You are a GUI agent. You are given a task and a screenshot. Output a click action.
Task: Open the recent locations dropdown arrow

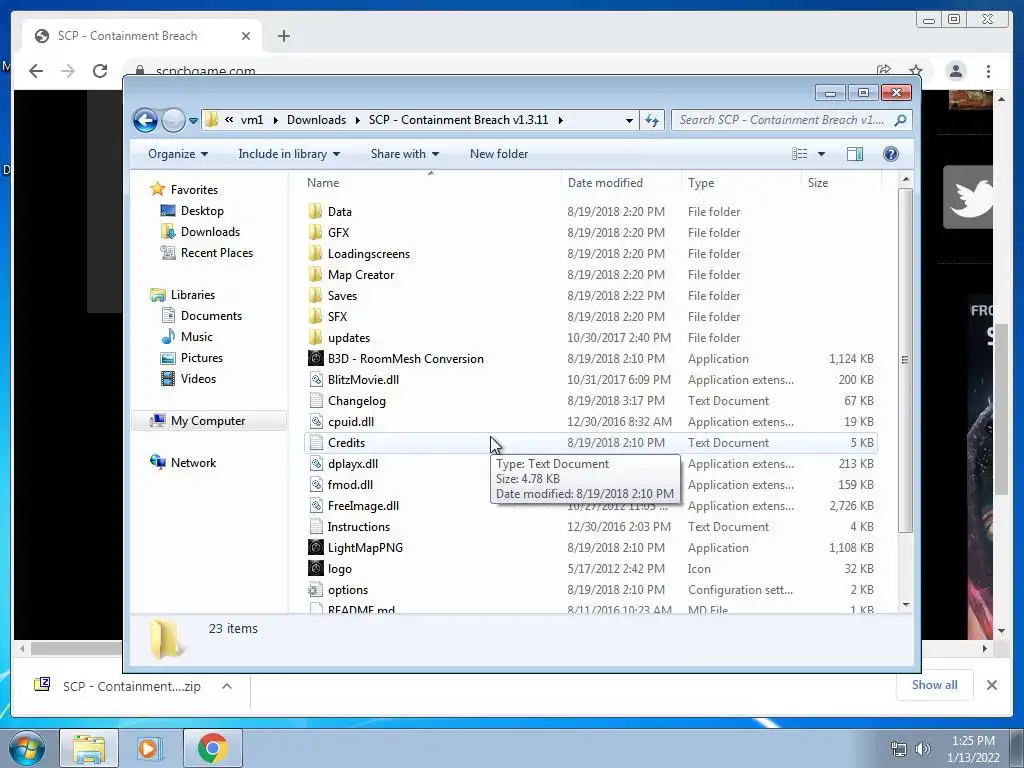point(193,121)
